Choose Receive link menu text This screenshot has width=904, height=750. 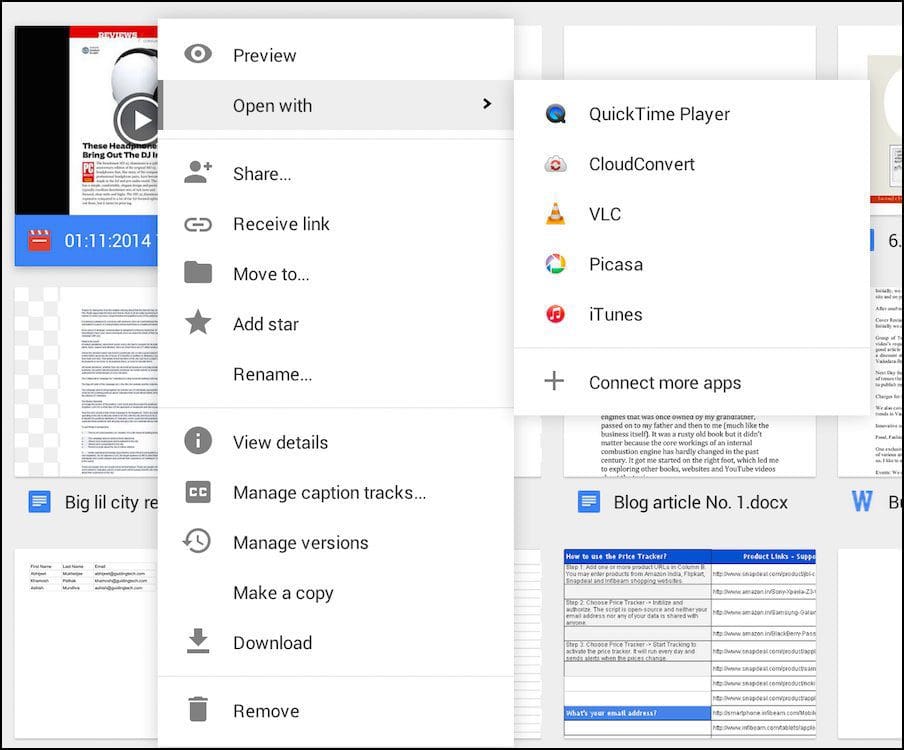pyautogui.click(x=281, y=224)
